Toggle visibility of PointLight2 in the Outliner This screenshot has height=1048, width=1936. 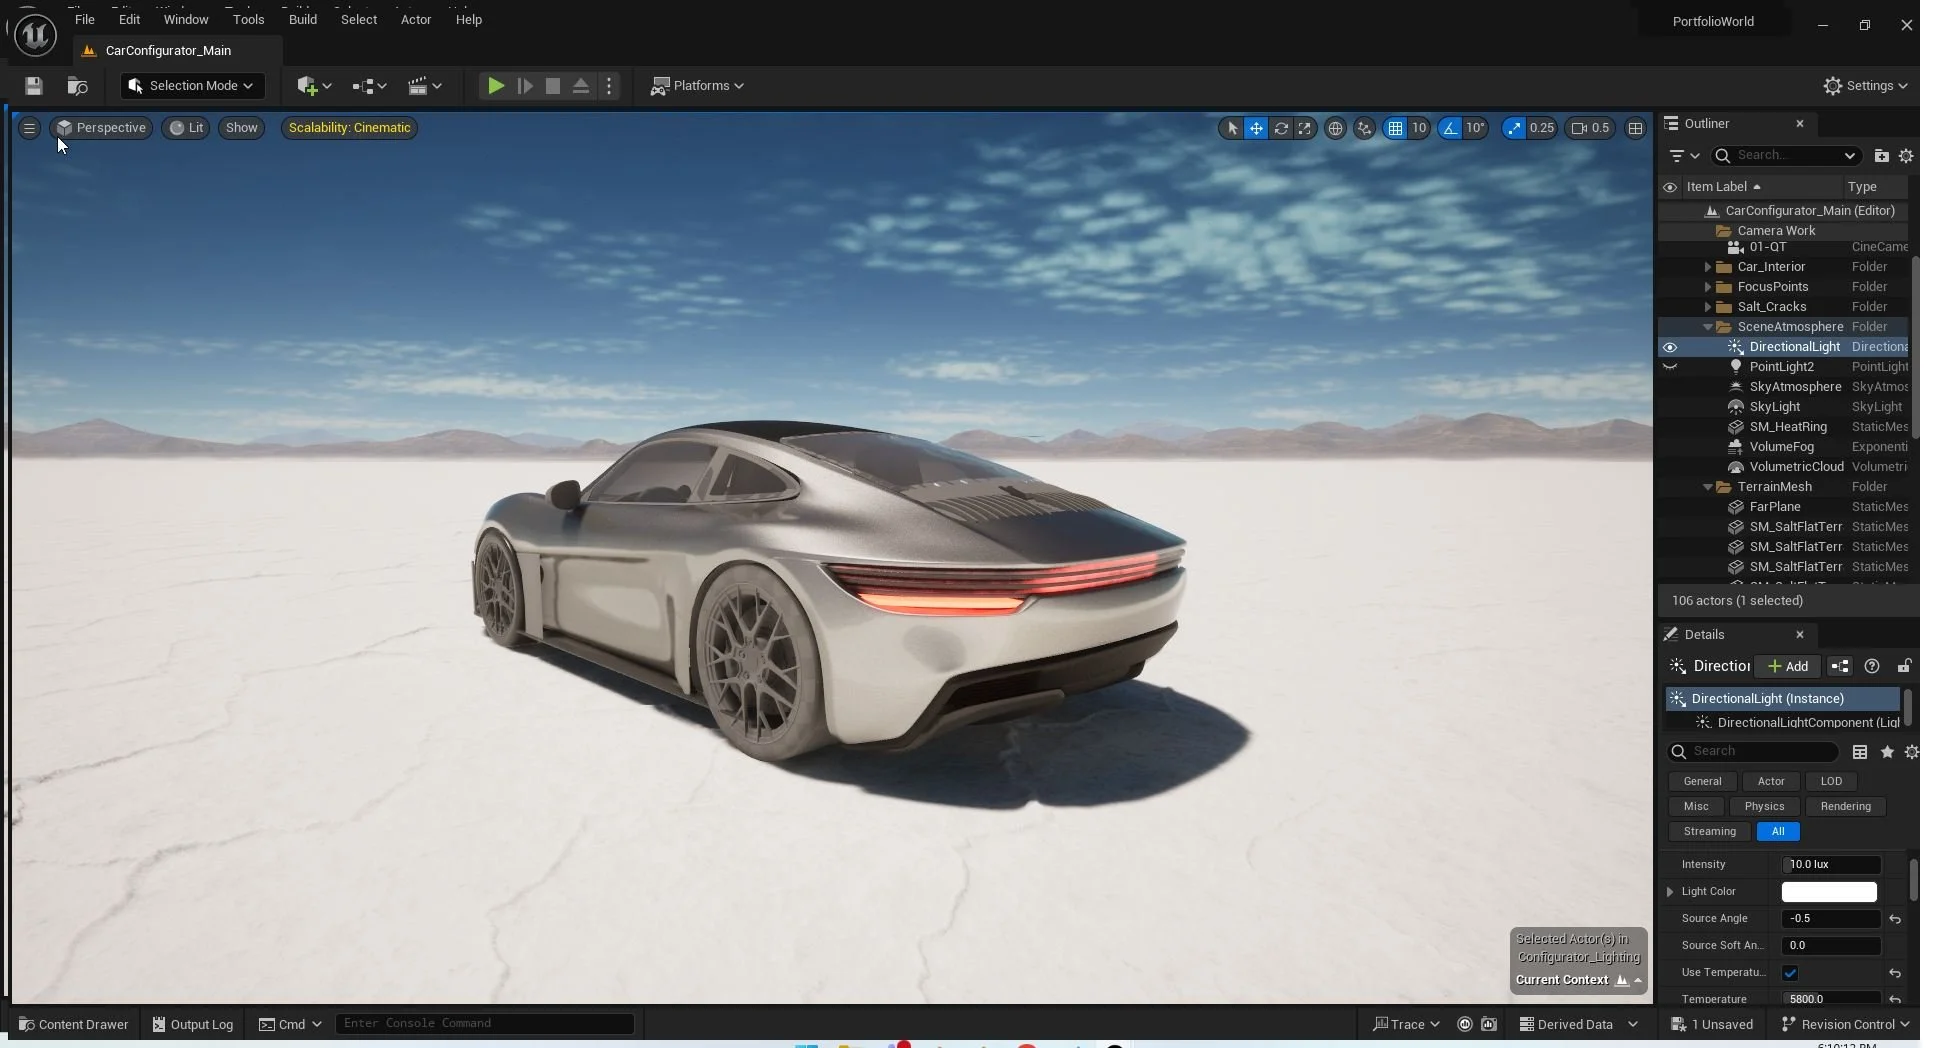tap(1669, 367)
